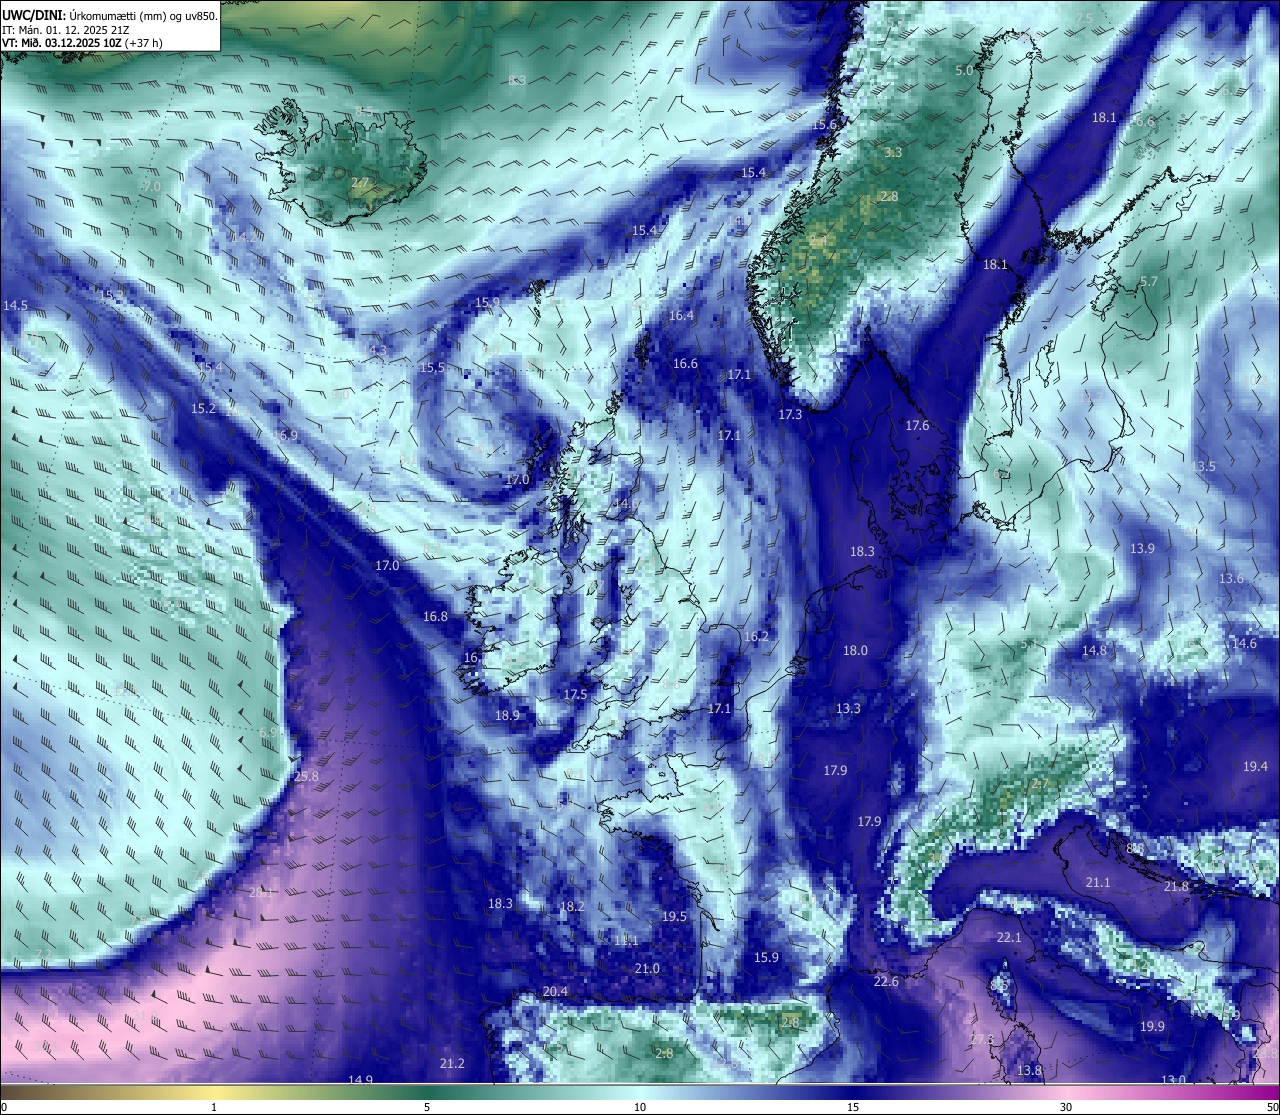Click the 13.3 value label
Image resolution: width=1280 pixels, height=1115 pixels.
click(x=848, y=708)
